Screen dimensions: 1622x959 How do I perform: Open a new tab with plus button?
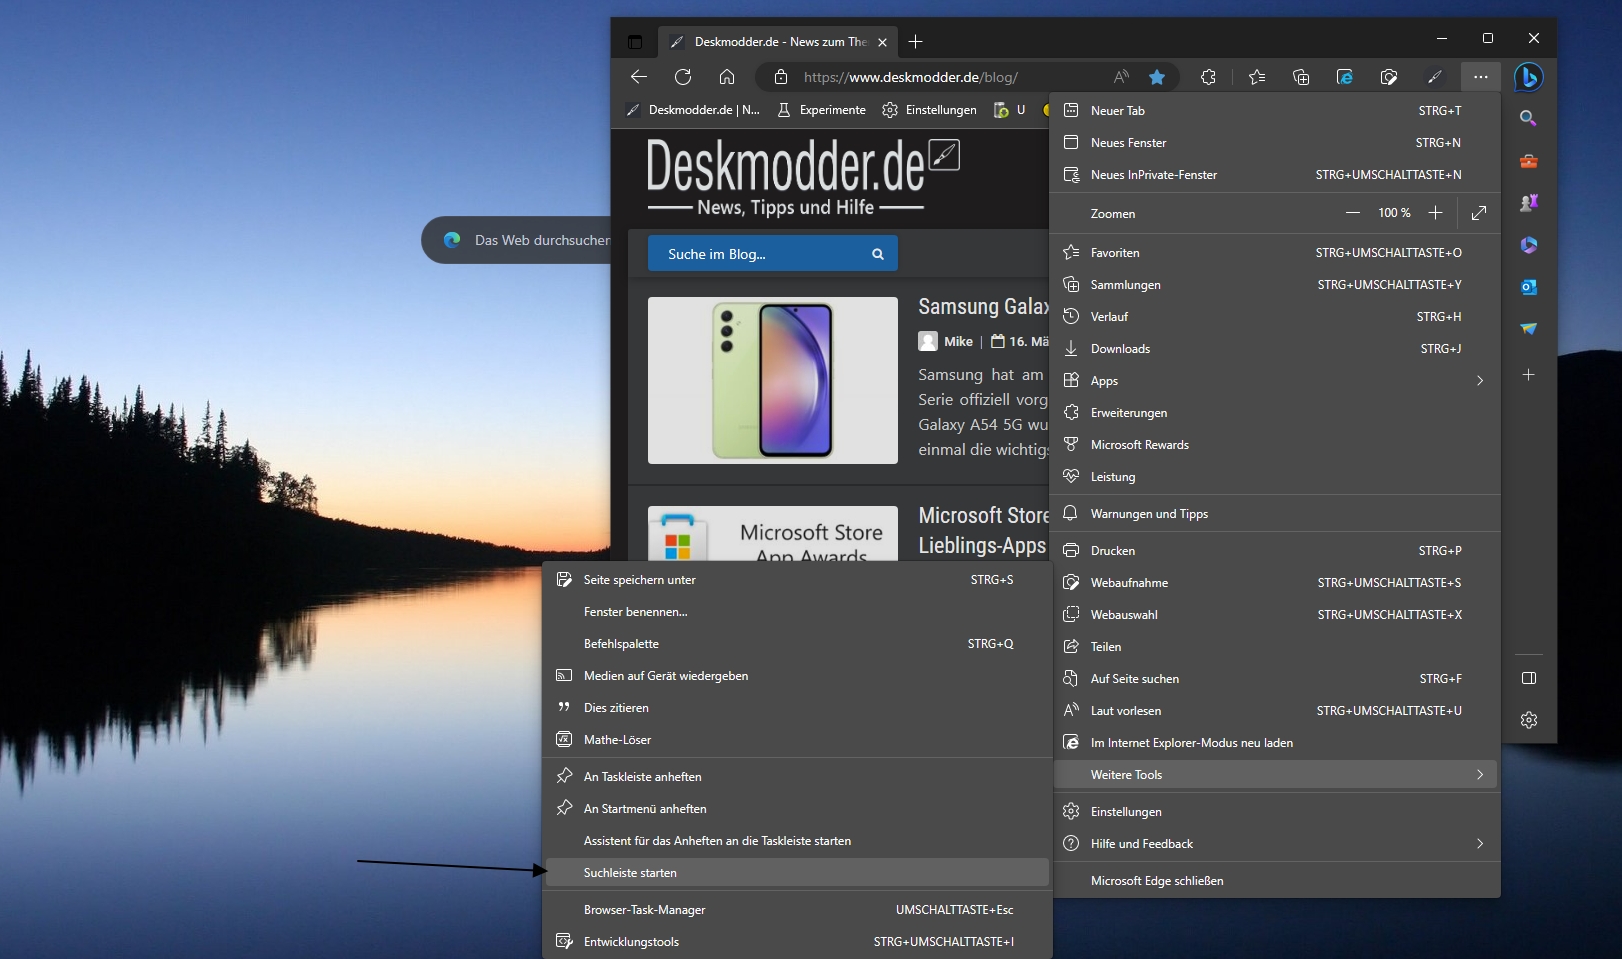point(915,42)
